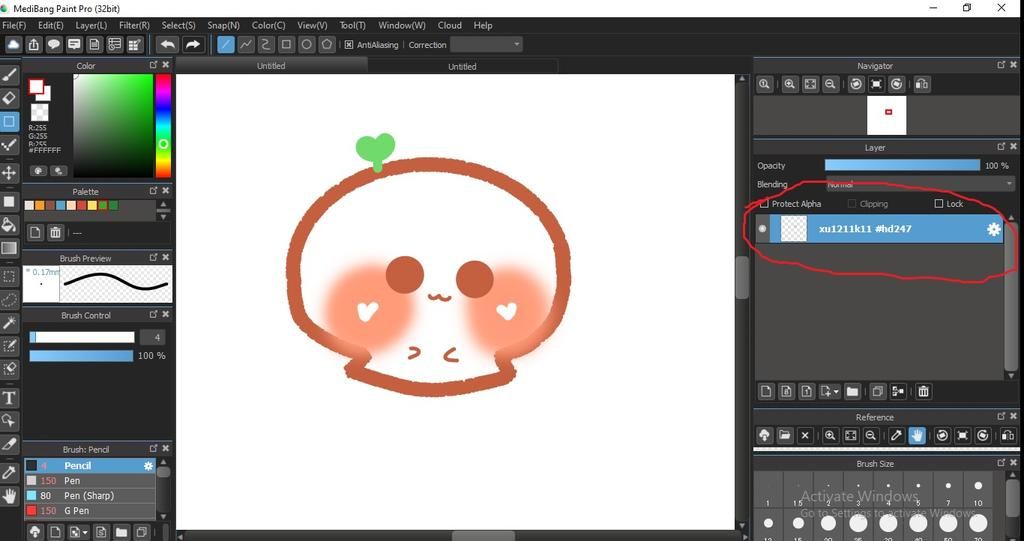Select the G Pen brush
Viewport: 1024px width, 541px height.
point(90,511)
